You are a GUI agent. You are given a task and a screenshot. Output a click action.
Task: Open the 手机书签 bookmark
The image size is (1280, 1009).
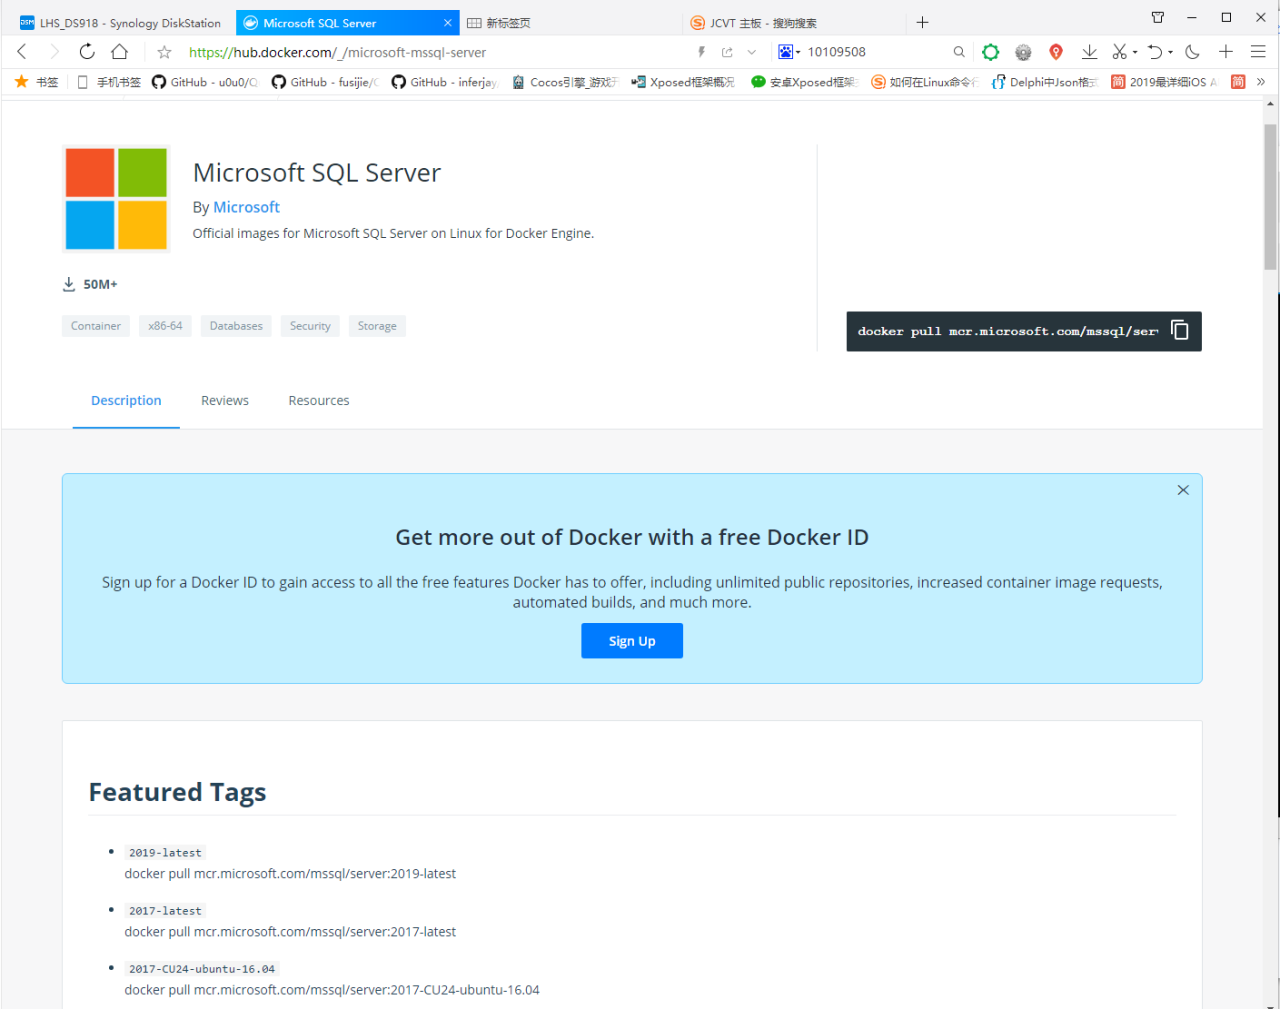(109, 82)
